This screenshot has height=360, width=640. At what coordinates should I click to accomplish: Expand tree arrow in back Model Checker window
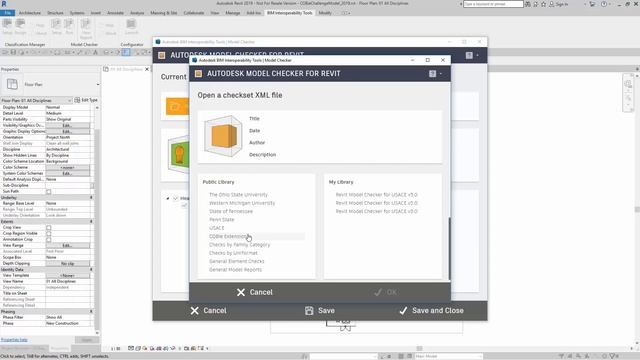(x=168, y=198)
